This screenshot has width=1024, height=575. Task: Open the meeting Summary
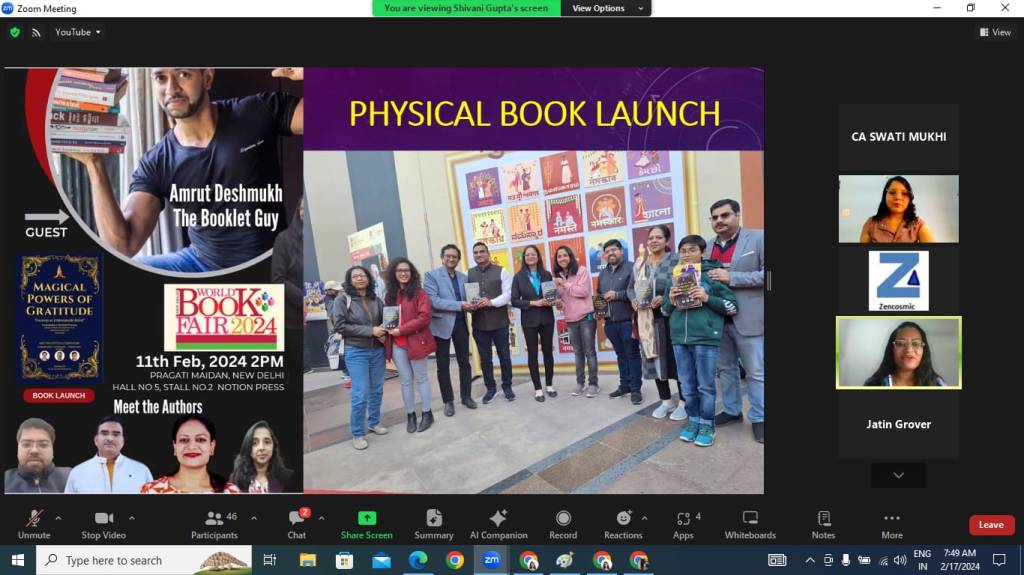[x=433, y=524]
